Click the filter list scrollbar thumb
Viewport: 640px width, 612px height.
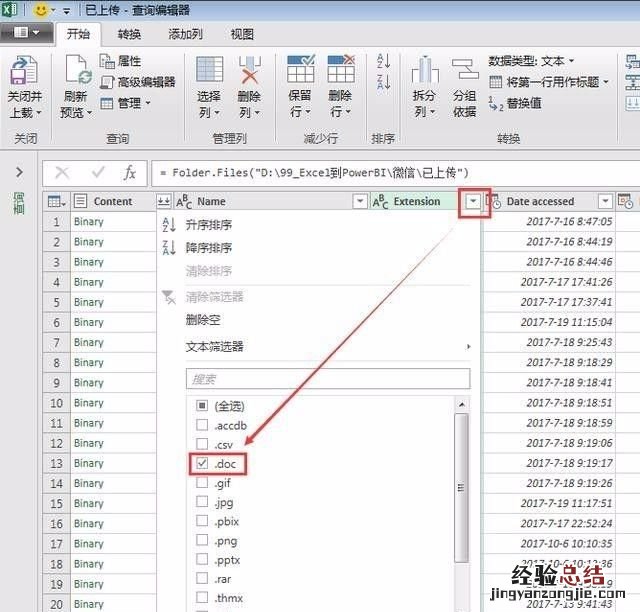461,488
